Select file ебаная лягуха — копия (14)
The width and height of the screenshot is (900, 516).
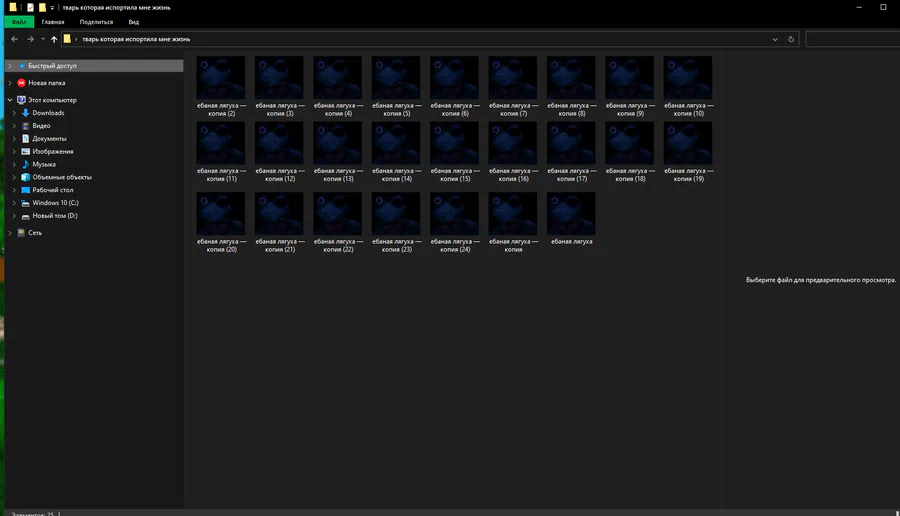tap(396, 152)
